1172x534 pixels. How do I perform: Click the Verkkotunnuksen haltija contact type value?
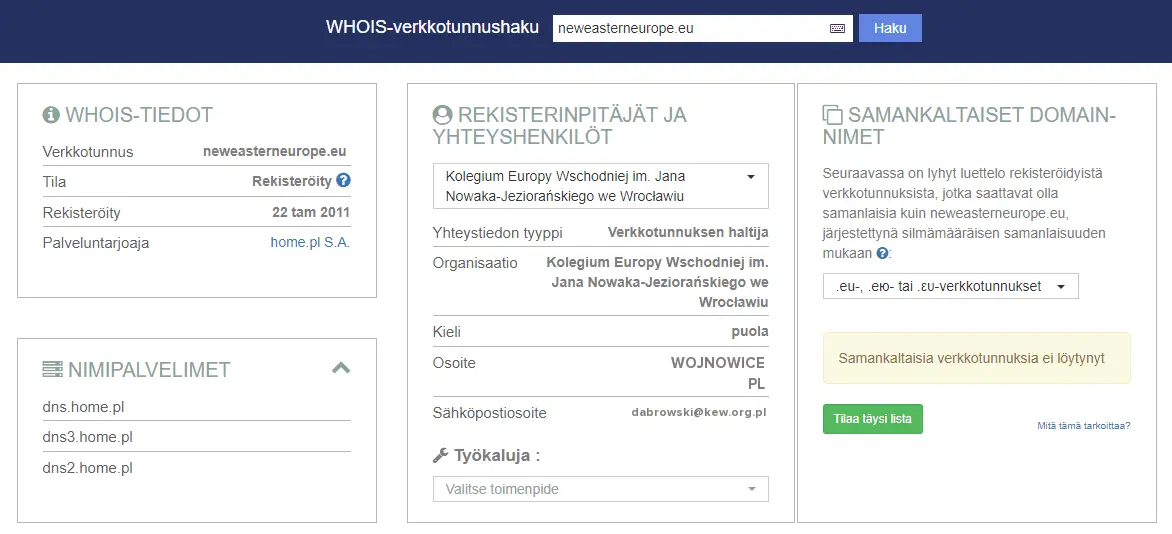pyautogui.click(x=688, y=233)
